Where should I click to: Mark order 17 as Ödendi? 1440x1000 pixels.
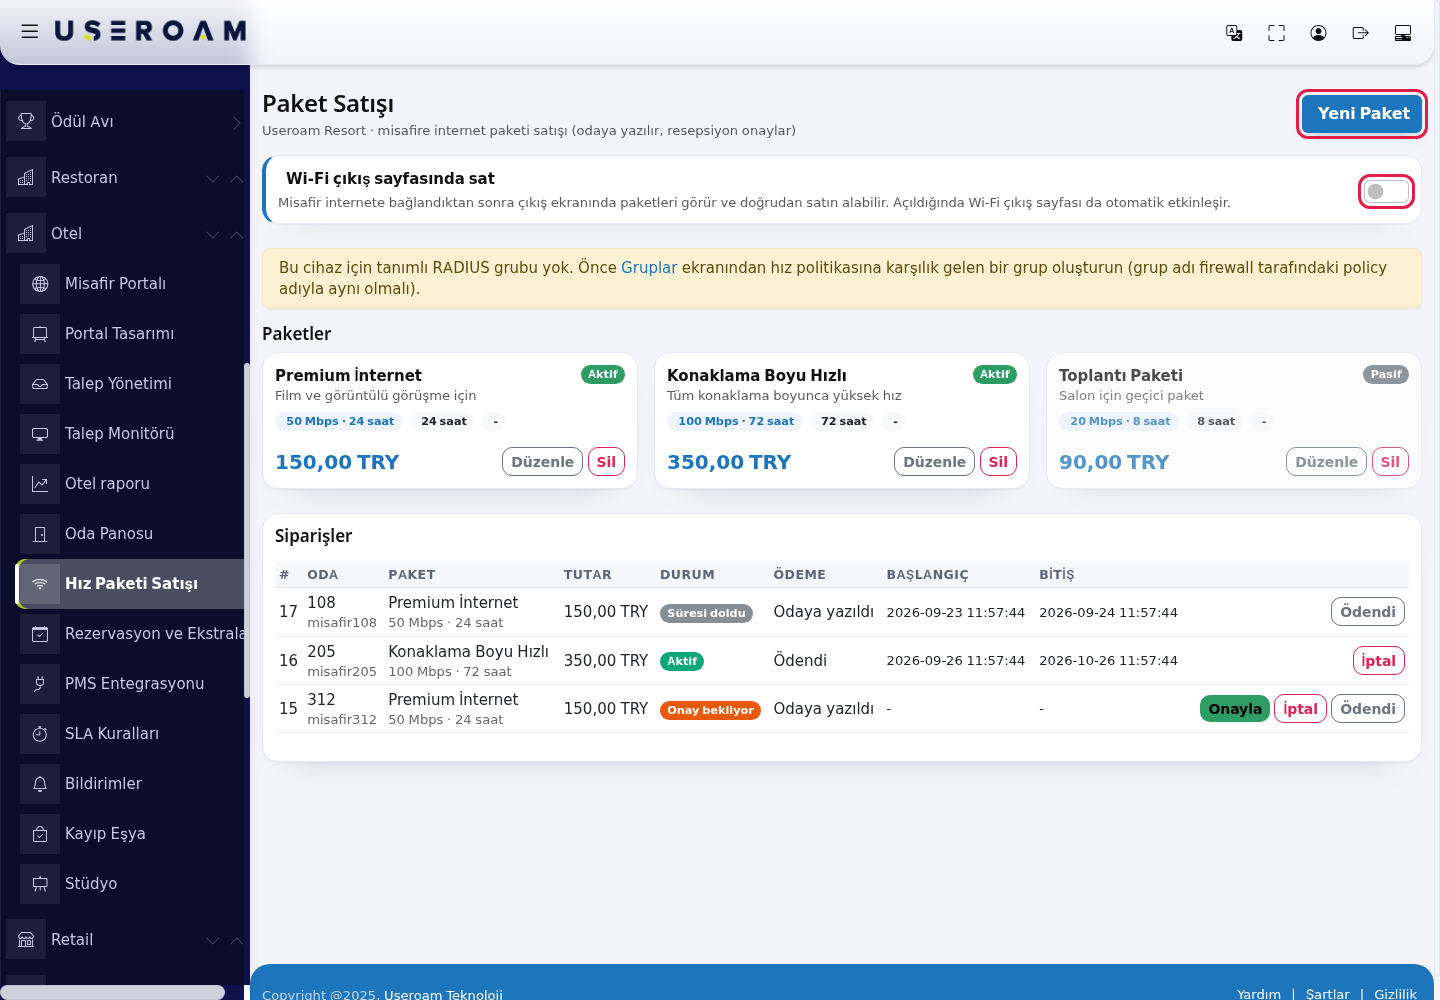[x=1368, y=612]
